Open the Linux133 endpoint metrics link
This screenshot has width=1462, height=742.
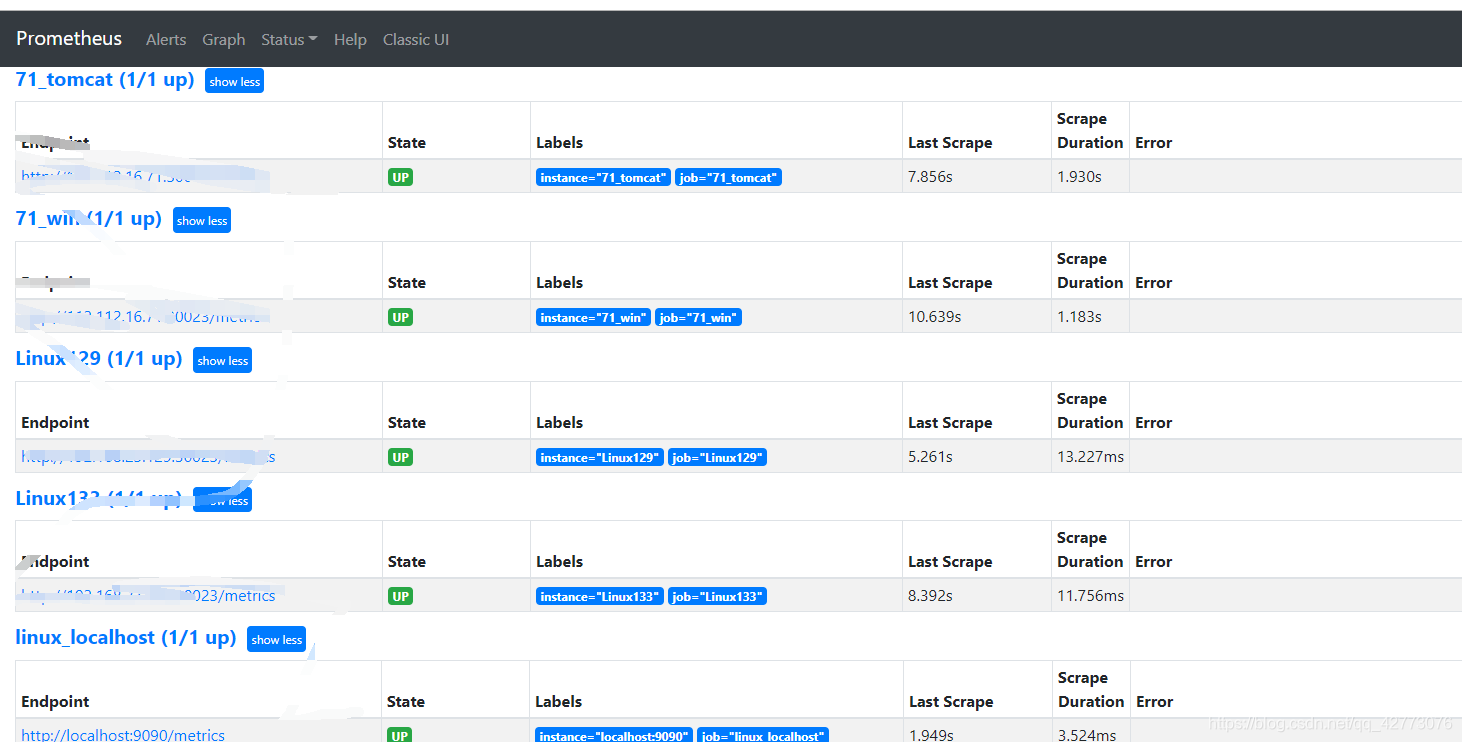[148, 596]
